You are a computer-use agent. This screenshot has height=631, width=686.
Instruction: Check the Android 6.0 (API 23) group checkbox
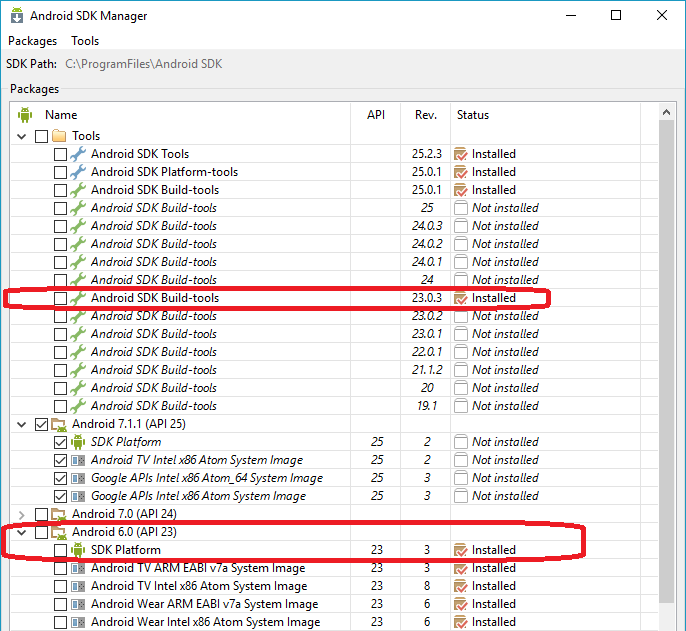click(42, 532)
